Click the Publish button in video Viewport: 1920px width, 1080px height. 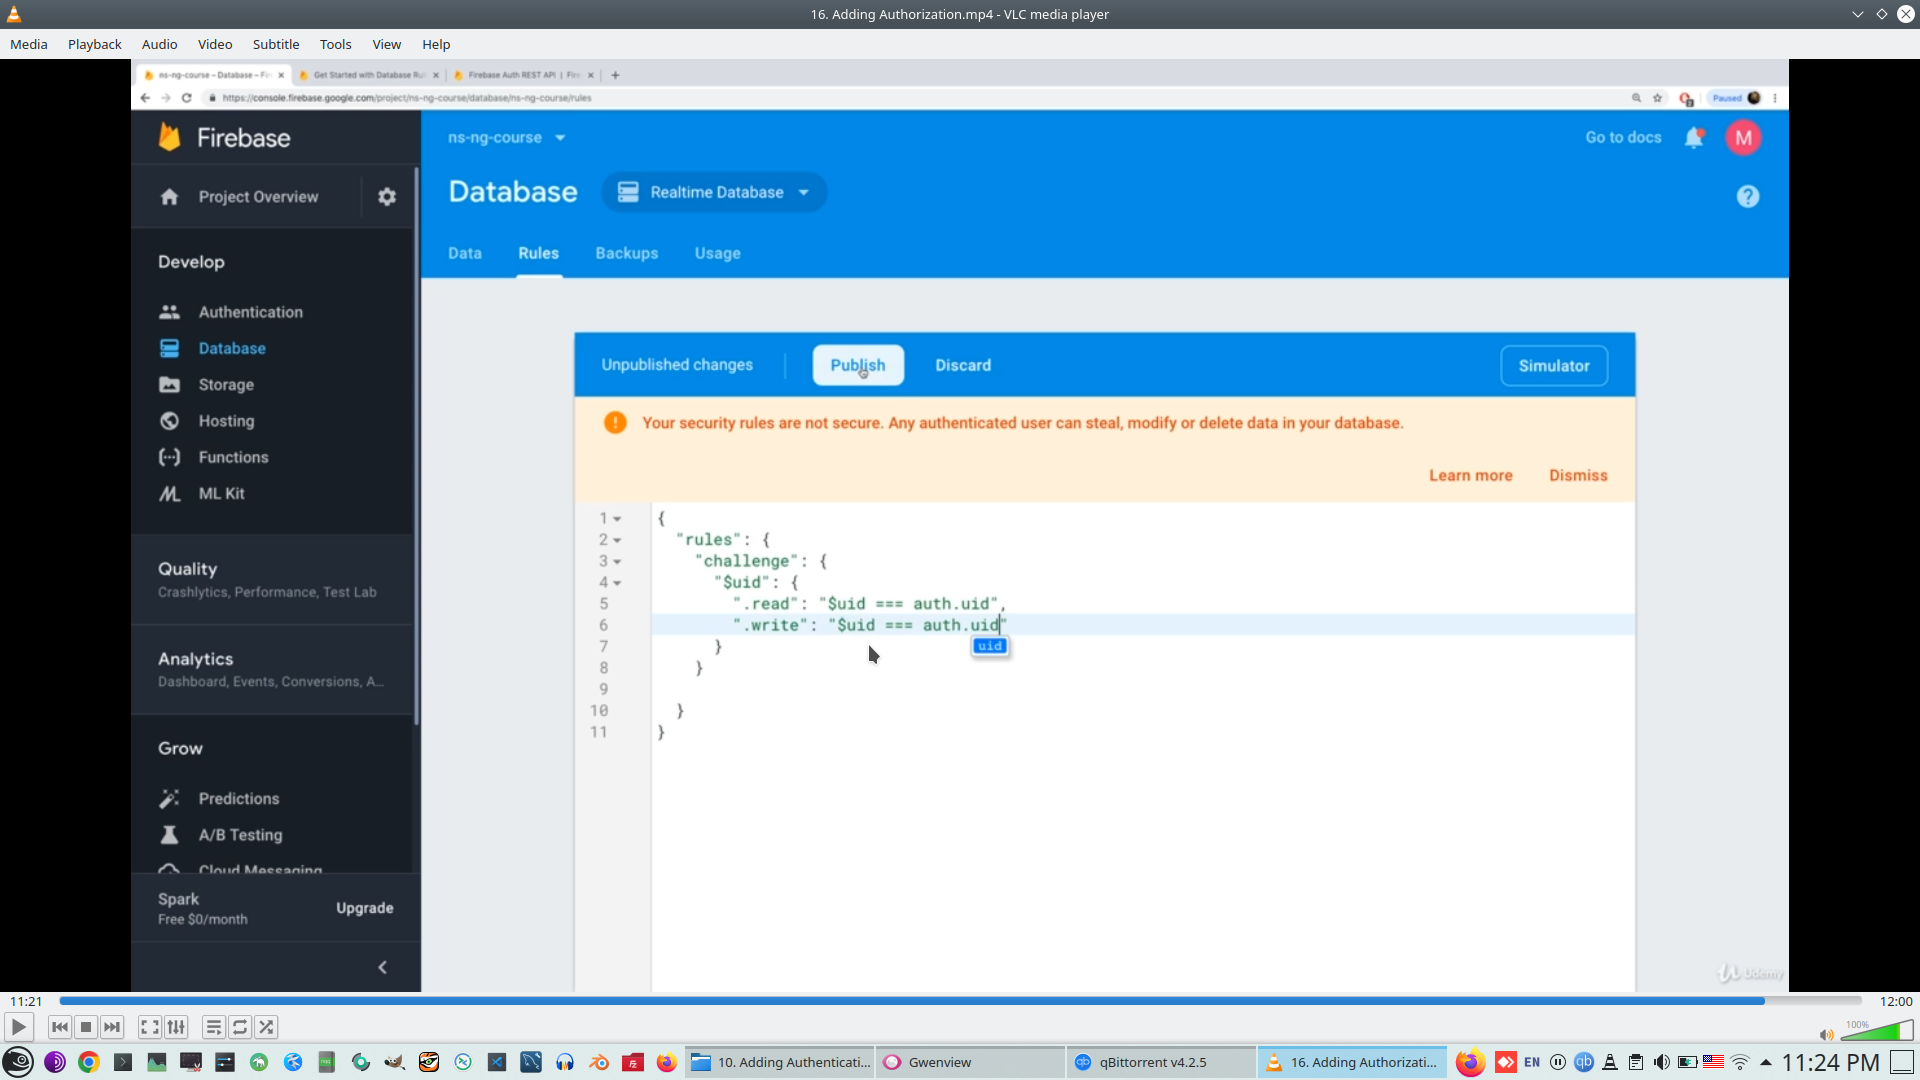pos(858,365)
